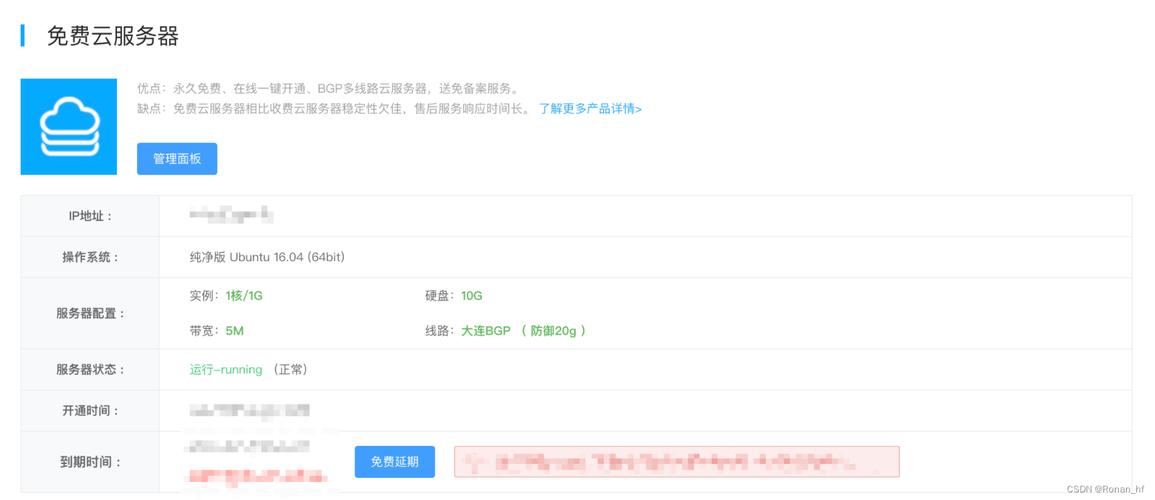Click the 开通时间 row label
The height and width of the screenshot is (500, 1155).
coord(90,410)
